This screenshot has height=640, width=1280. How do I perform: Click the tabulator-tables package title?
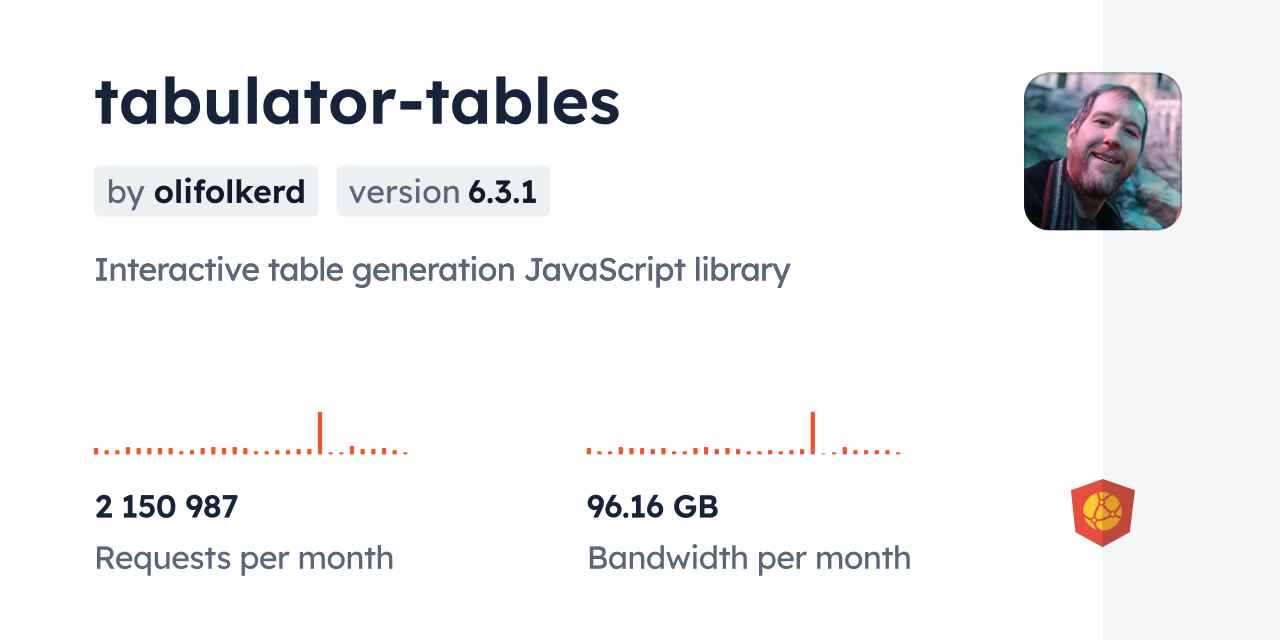(x=357, y=102)
